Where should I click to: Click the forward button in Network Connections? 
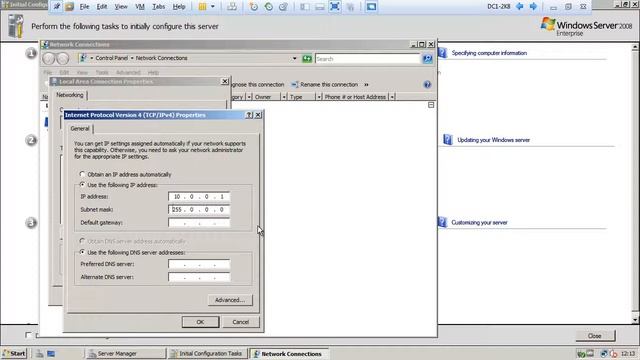(62, 59)
